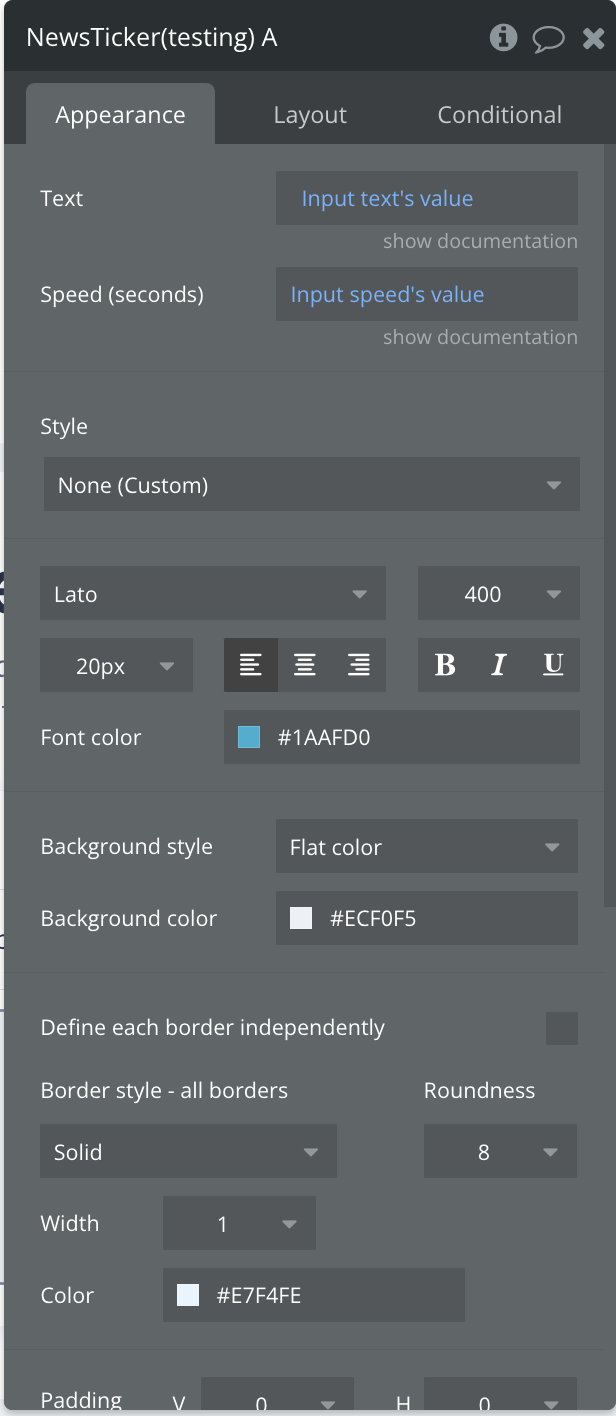
Task: Switch to the Conditional tab
Action: (499, 115)
